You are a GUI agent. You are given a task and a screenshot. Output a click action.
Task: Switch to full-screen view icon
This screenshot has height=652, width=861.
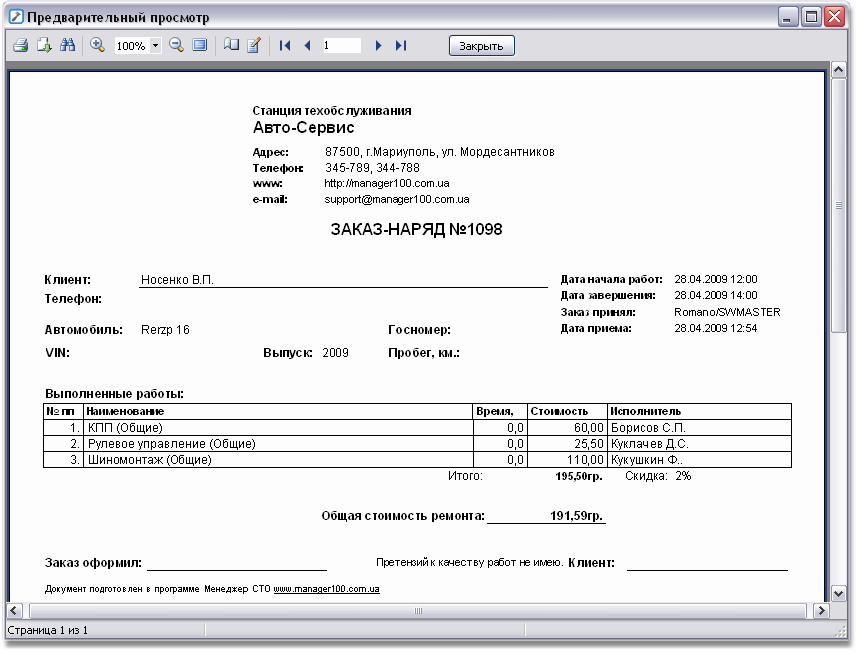(x=200, y=46)
